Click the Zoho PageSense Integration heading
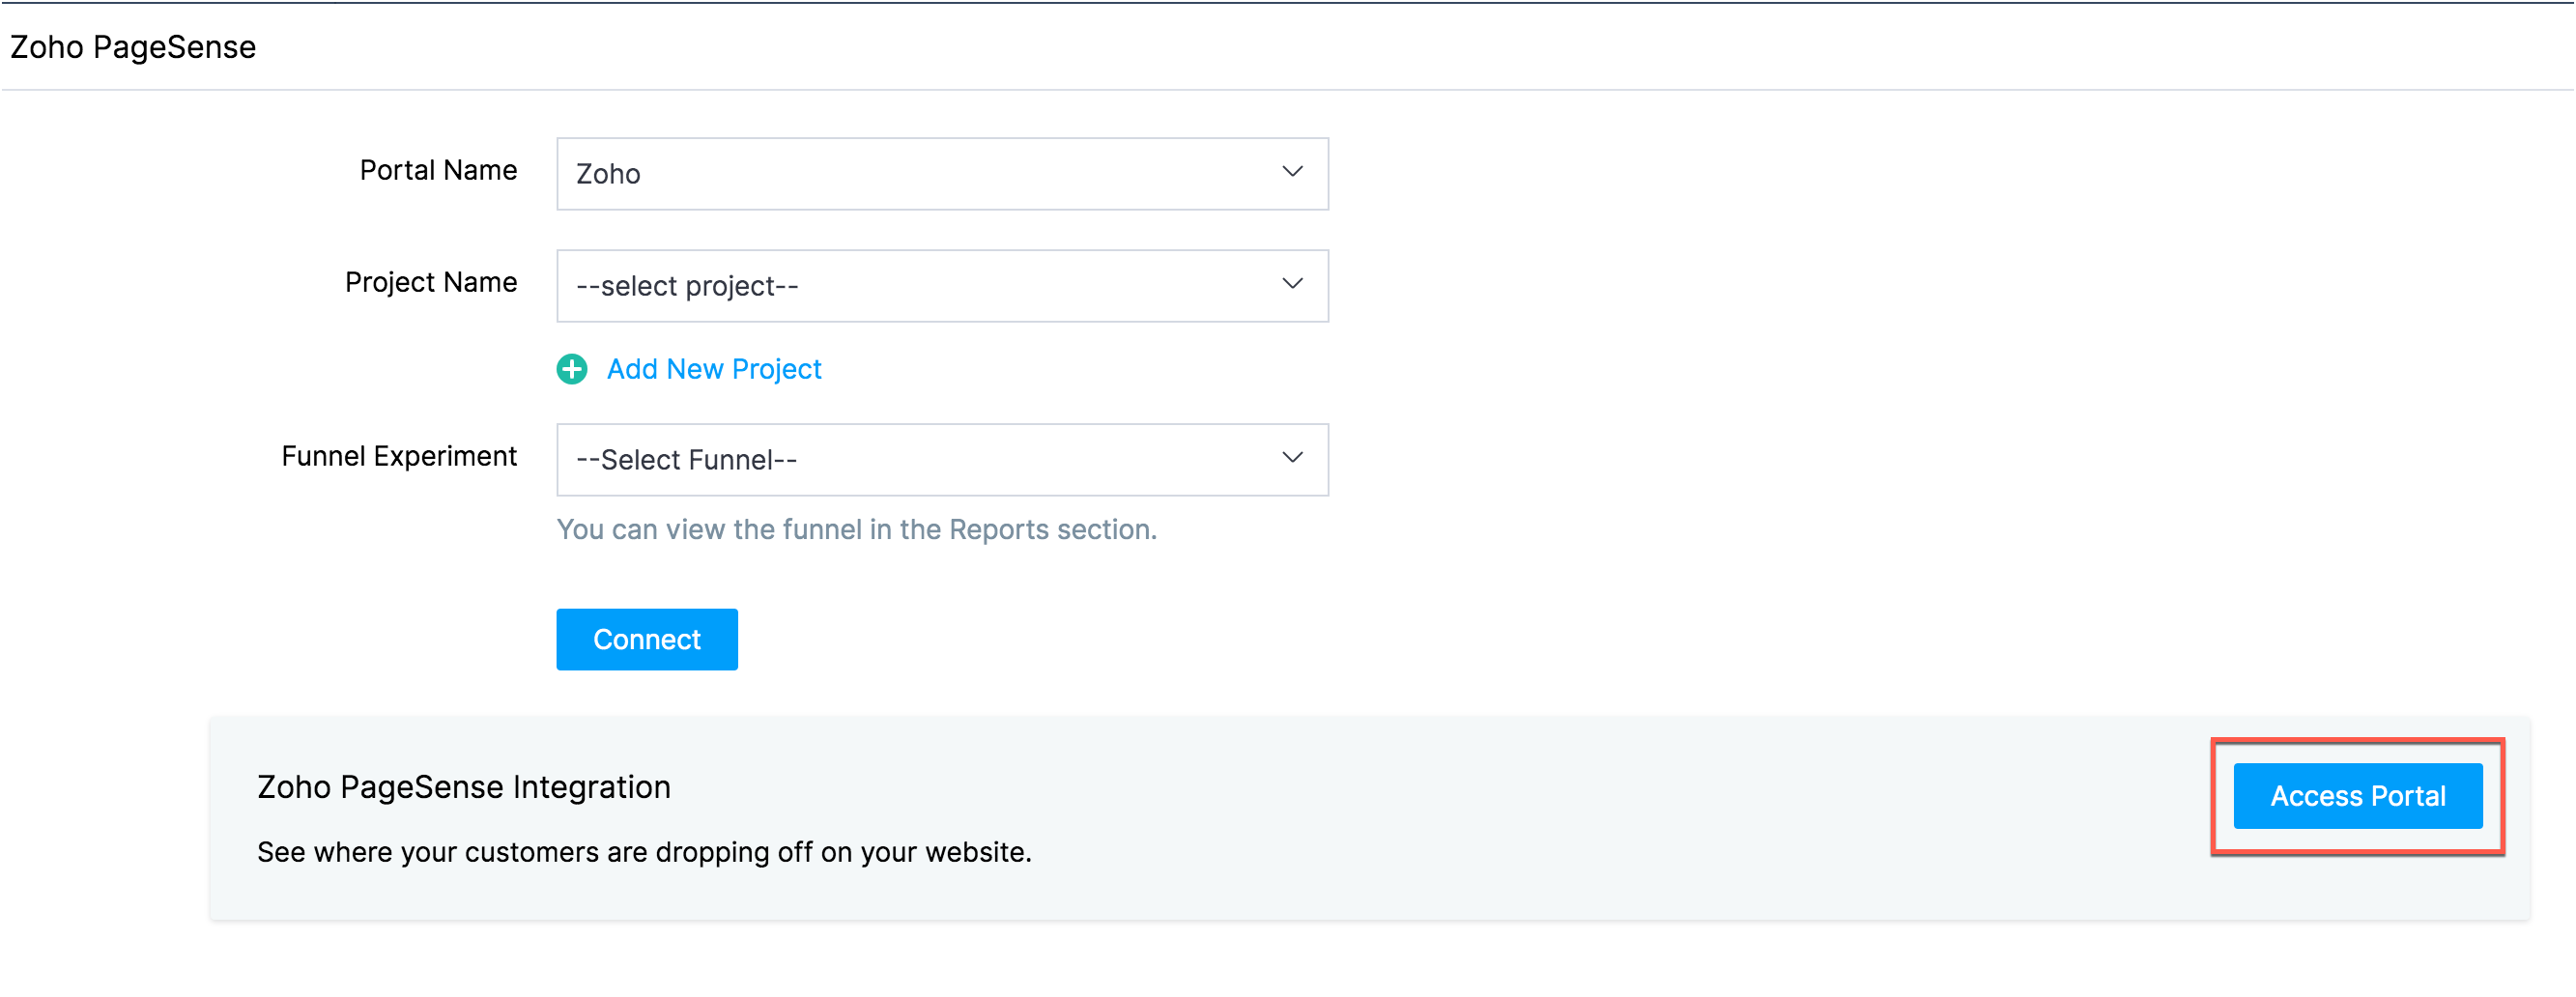Image resolution: width=2576 pixels, height=997 pixels. [x=464, y=787]
